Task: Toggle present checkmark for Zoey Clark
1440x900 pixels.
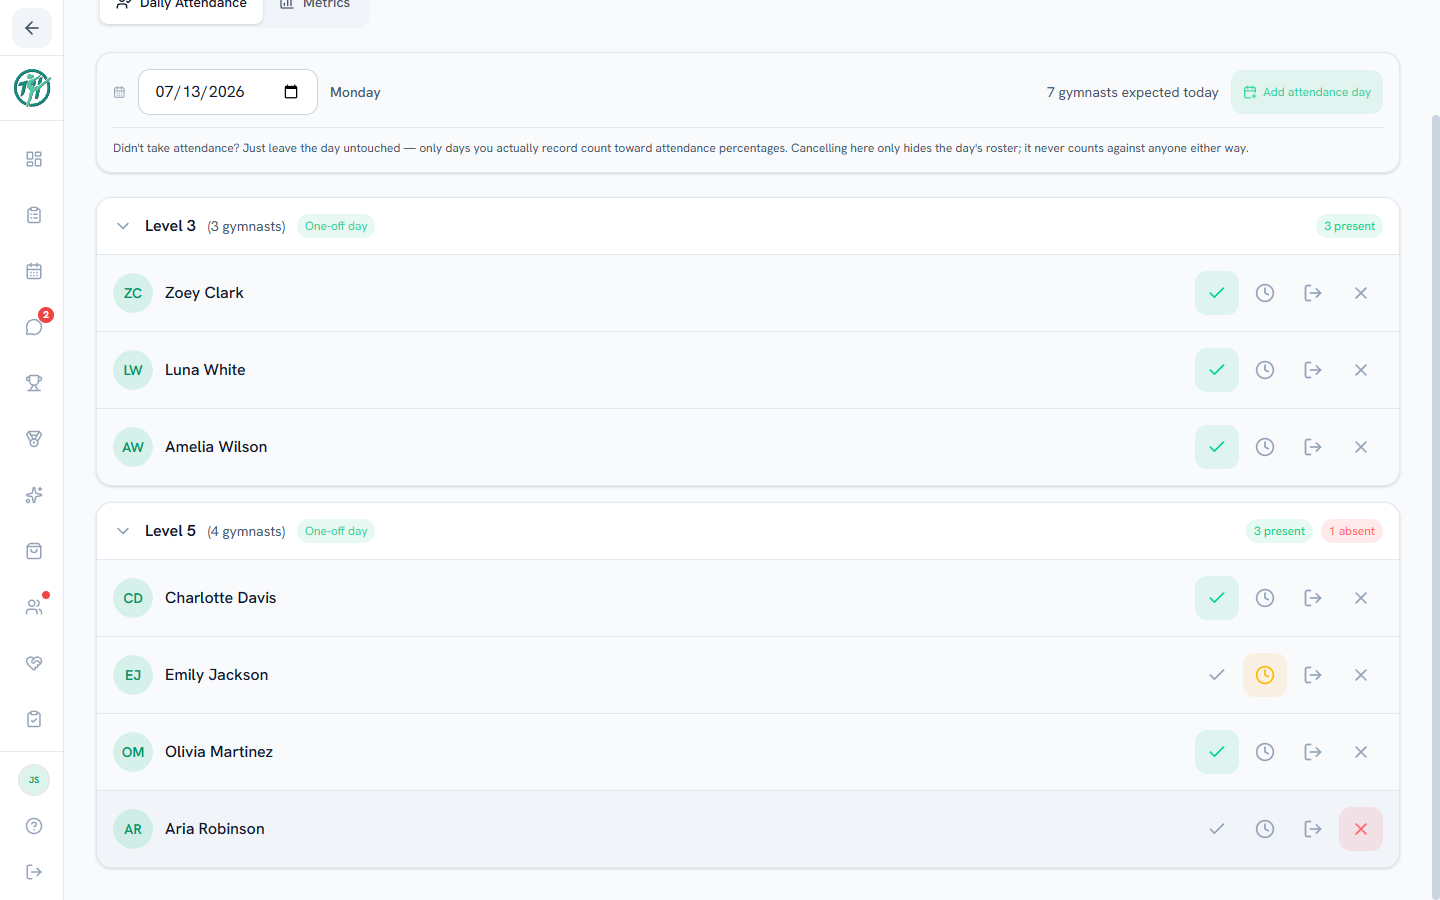Action: 1217,293
